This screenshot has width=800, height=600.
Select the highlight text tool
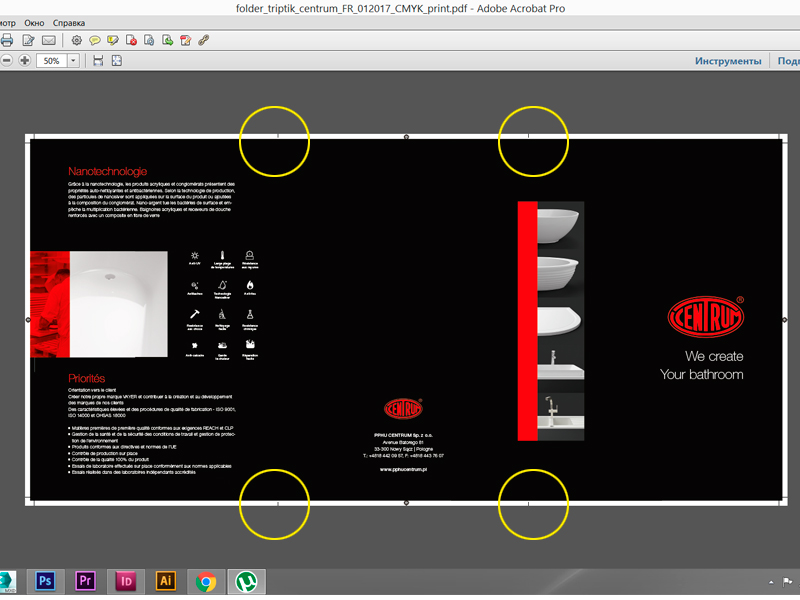pos(113,40)
